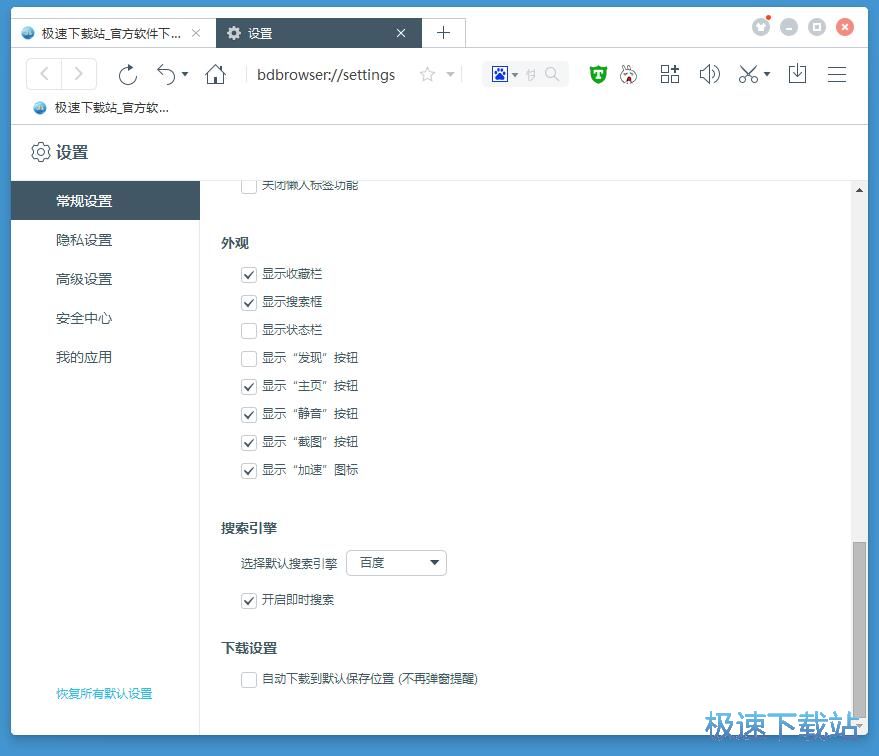Take a screenshot with scissors icon
Viewport: 879px width, 756px height.
748,74
